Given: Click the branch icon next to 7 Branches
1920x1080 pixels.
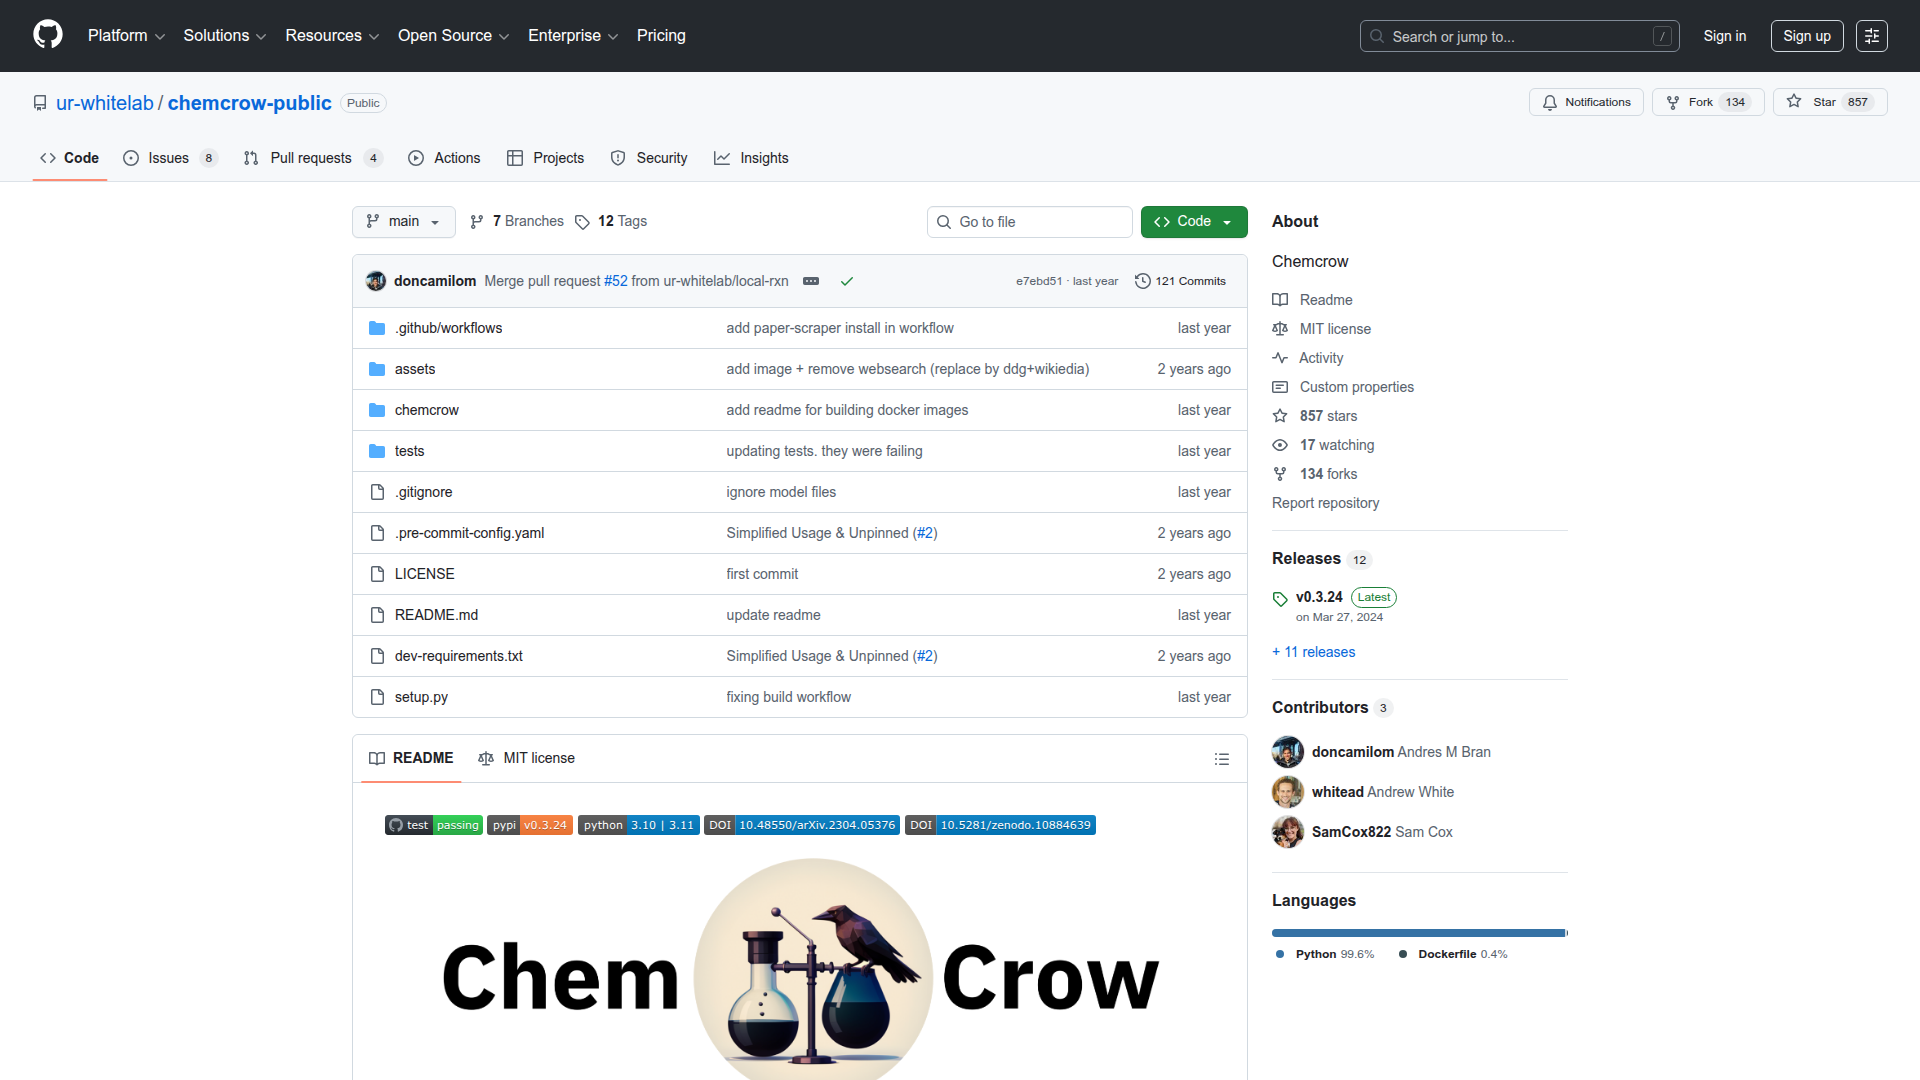Looking at the screenshot, I should 477,221.
